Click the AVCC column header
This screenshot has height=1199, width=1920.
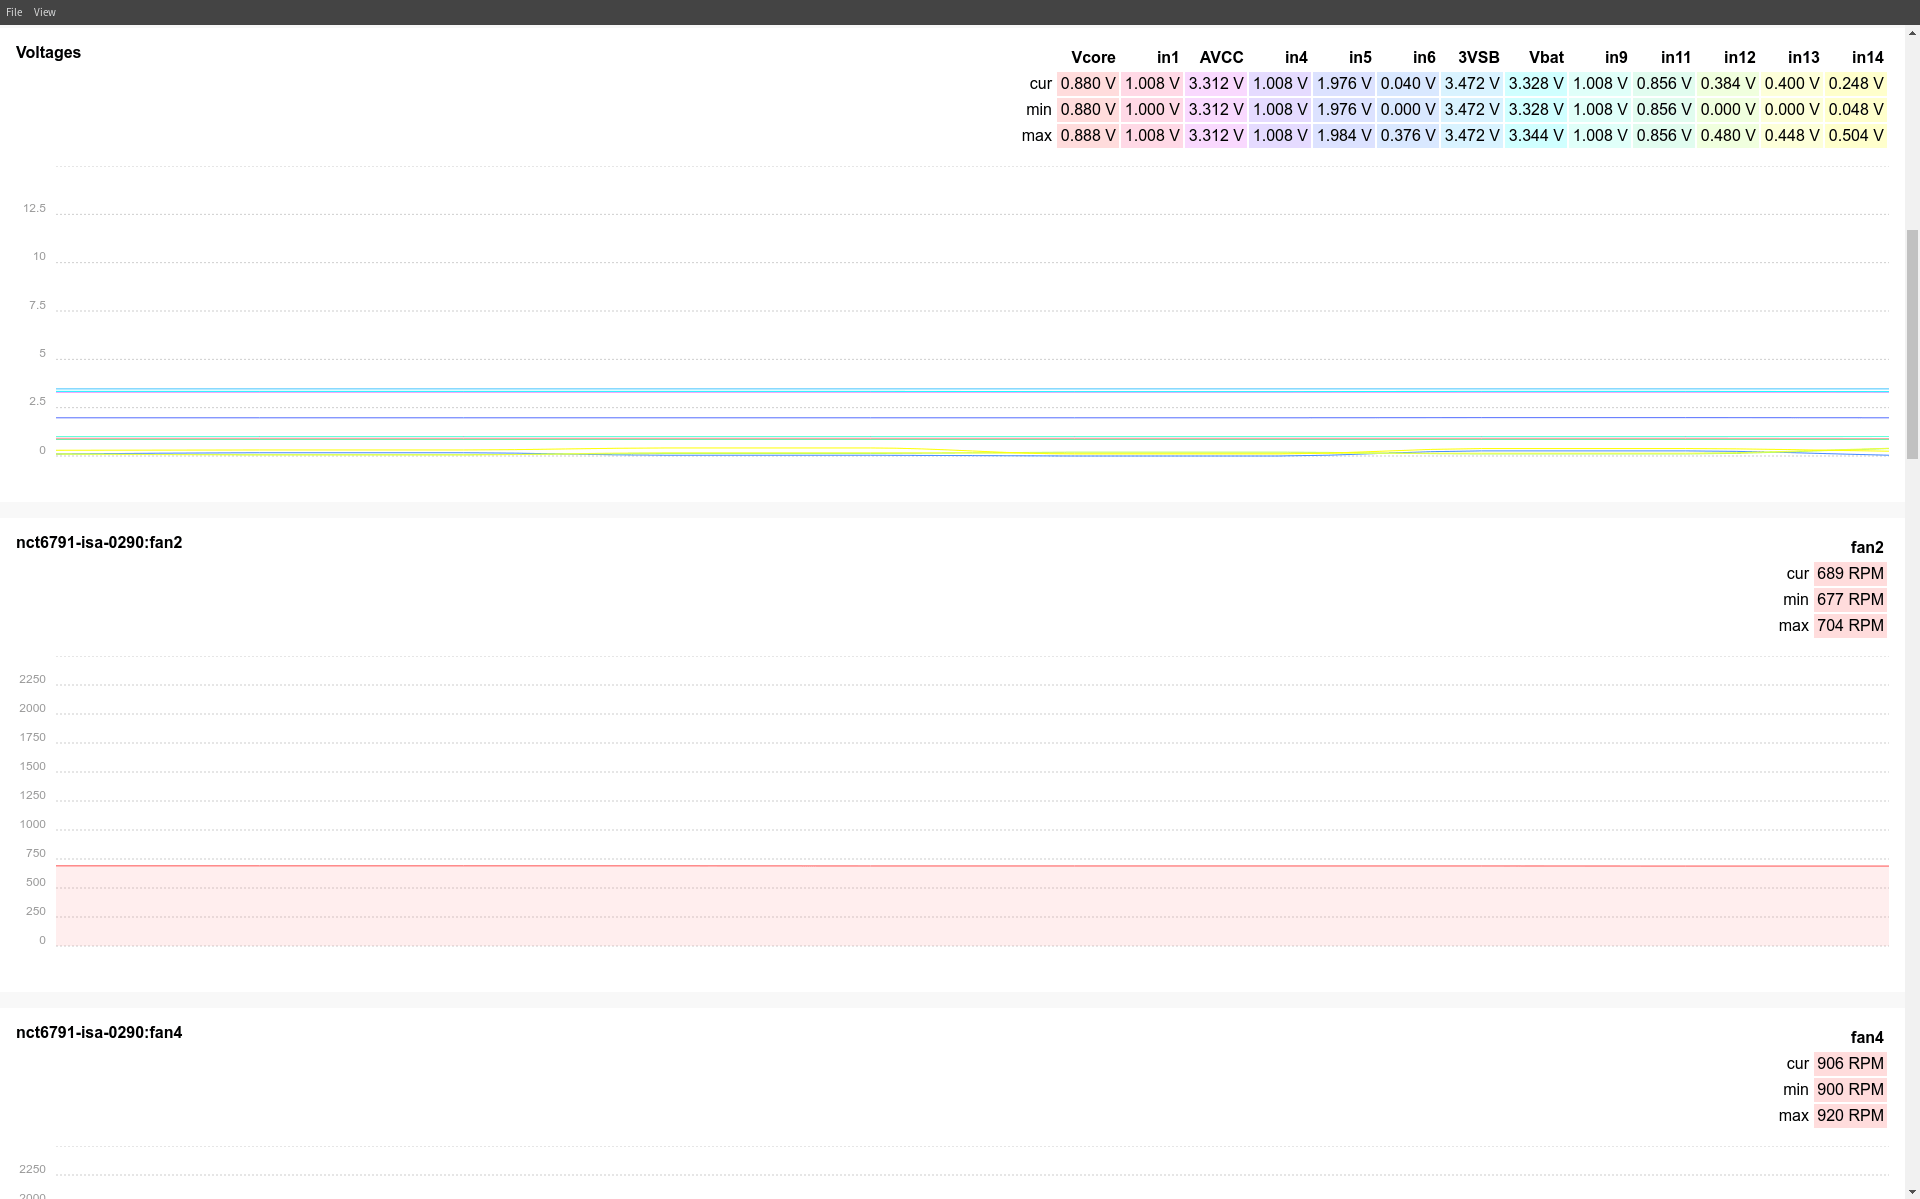pyautogui.click(x=1221, y=58)
